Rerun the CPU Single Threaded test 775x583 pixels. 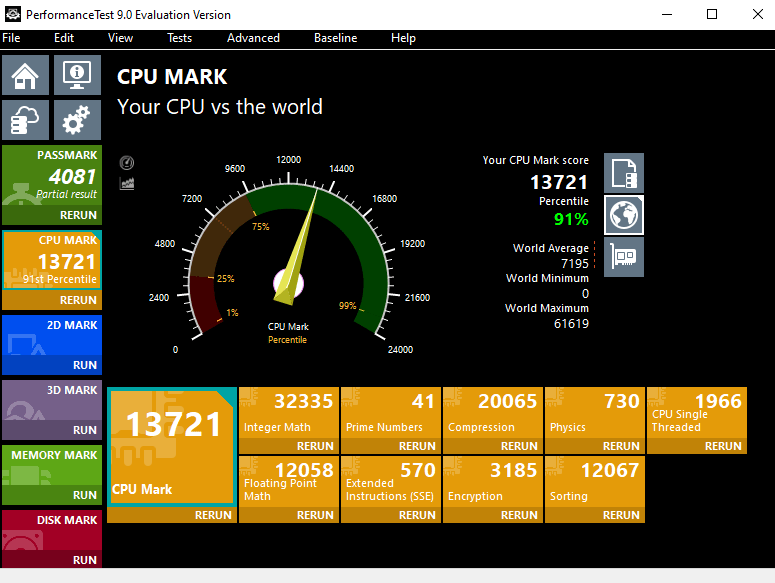pos(697,446)
